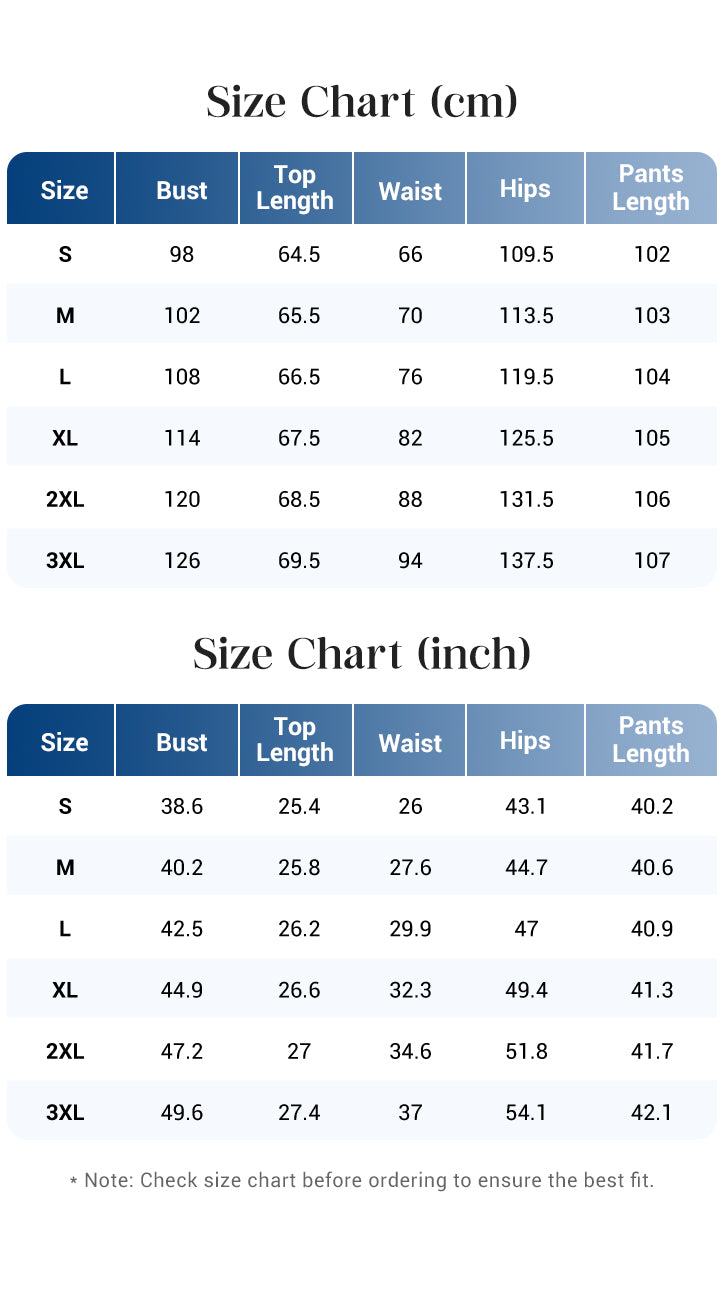The height and width of the screenshot is (1305, 724).
Task: Select the 76 waist value for size L
Action: (410, 377)
